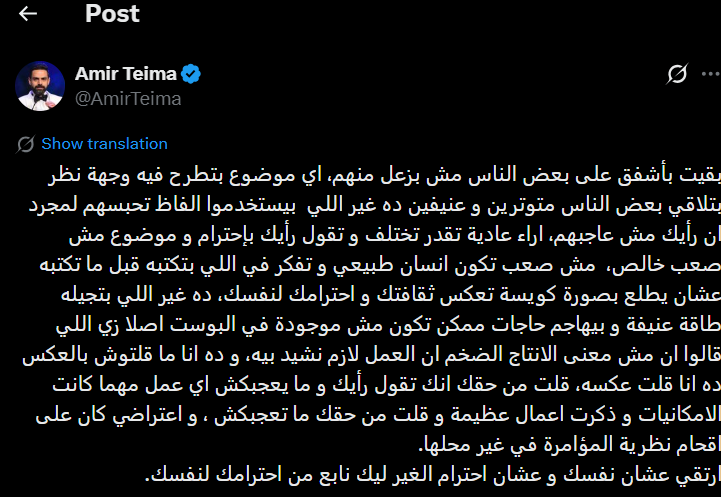The width and height of the screenshot is (721, 497).
Task: Open the Amir Teima display name
Action: pyautogui.click(x=126, y=73)
